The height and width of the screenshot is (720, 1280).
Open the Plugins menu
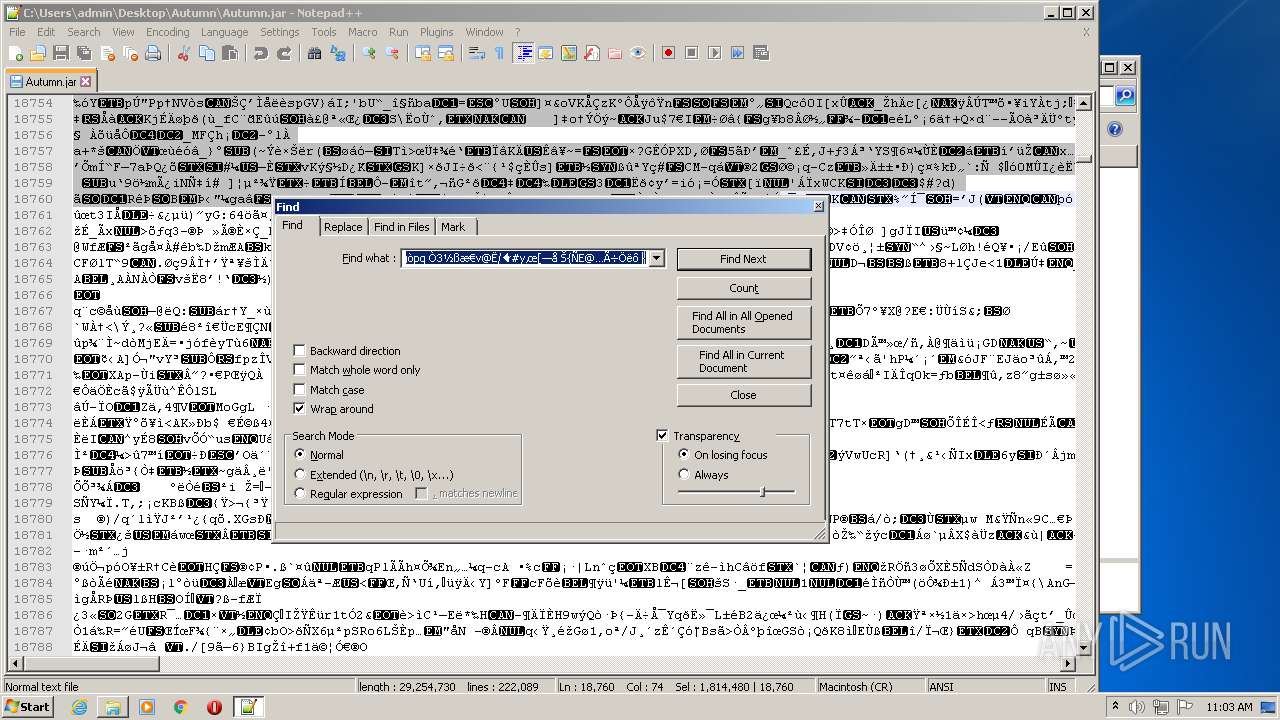[436, 32]
